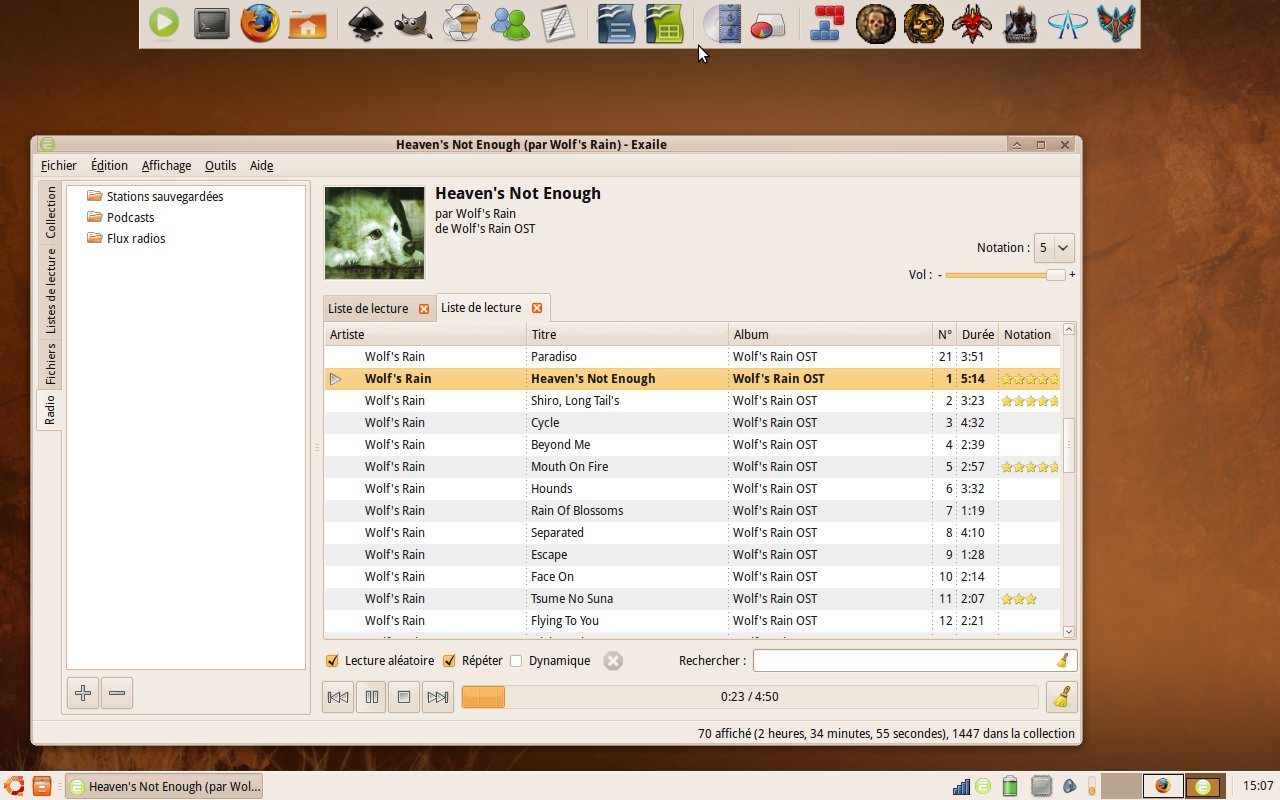Select the Radio side tab
Viewport: 1280px width, 800px height.
[50, 409]
